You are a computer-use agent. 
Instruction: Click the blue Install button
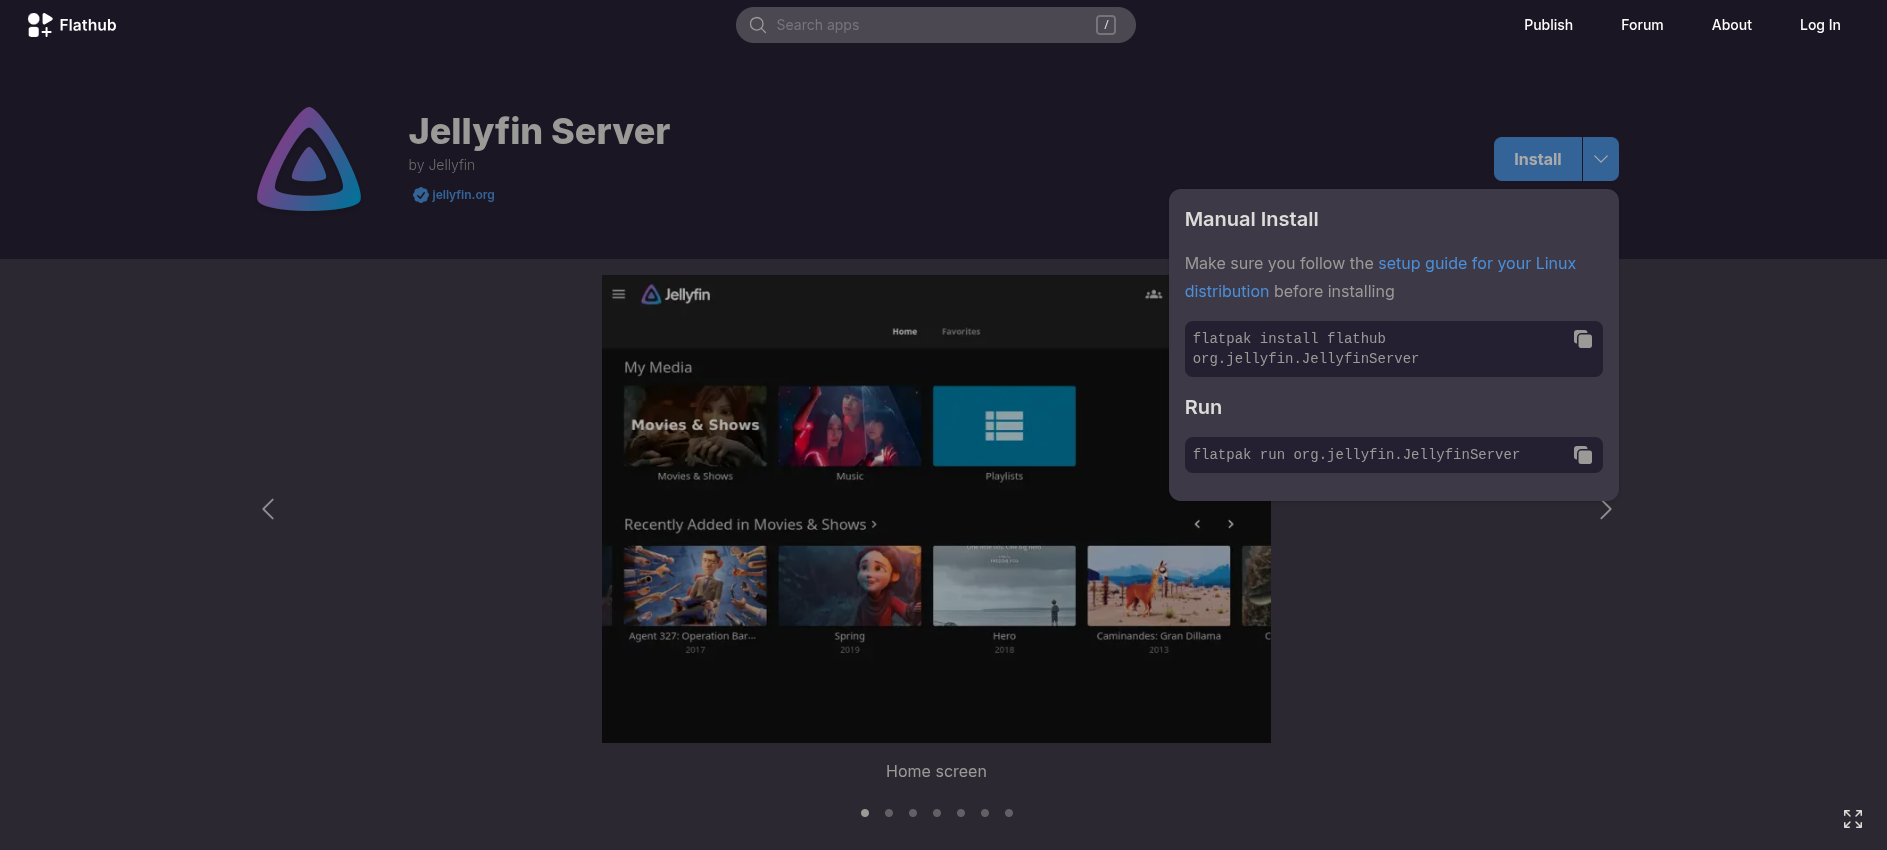1537,159
